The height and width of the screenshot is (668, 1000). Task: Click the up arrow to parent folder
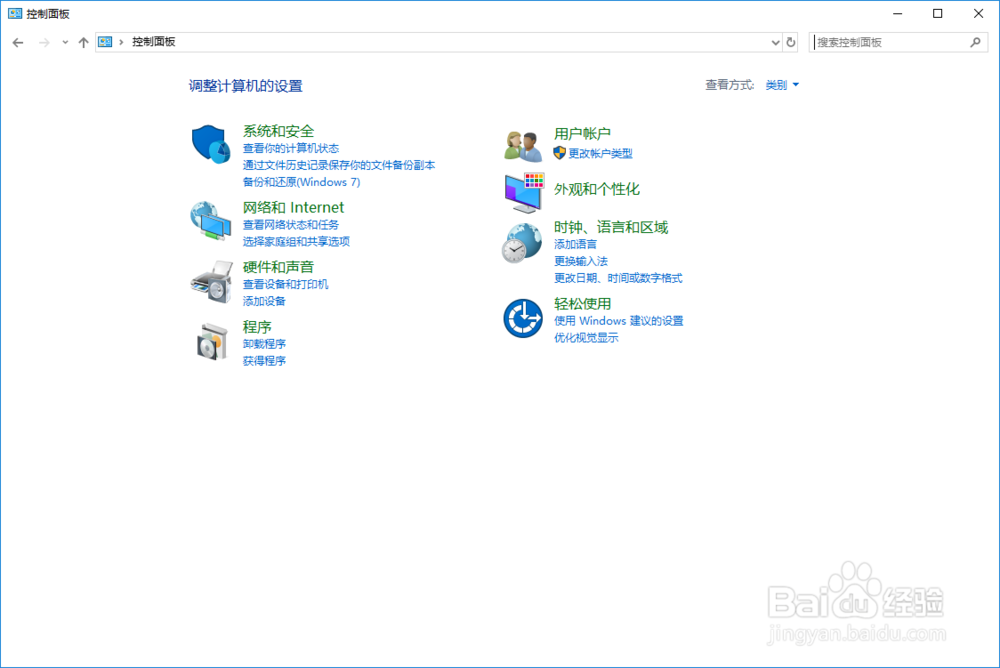(x=83, y=43)
